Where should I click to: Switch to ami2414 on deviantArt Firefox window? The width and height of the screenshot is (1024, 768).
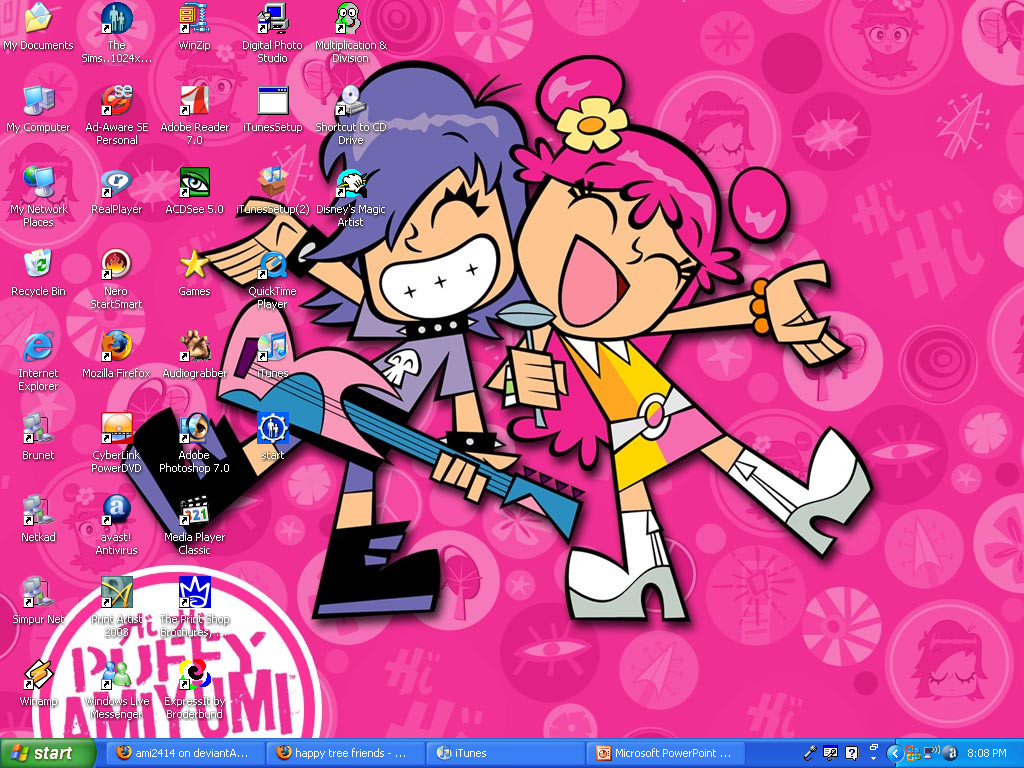click(x=185, y=753)
